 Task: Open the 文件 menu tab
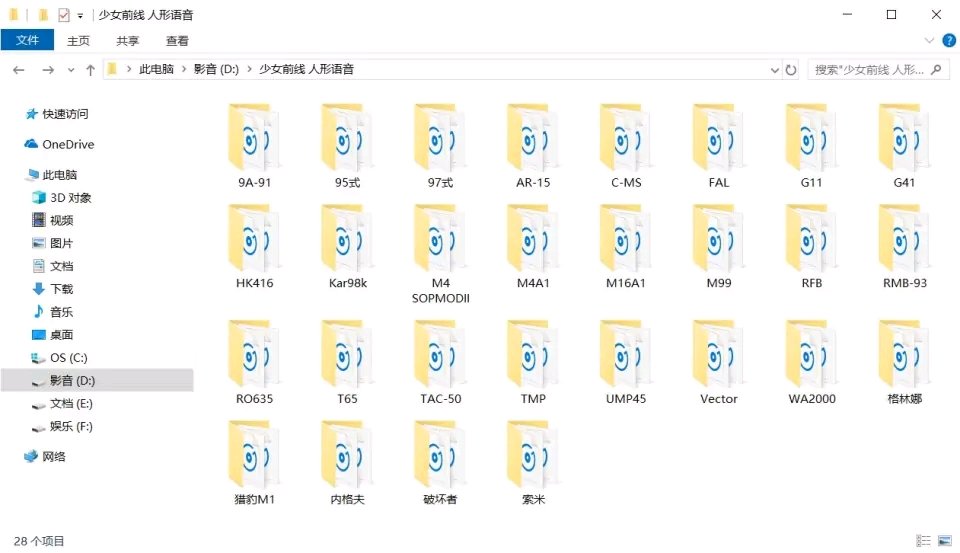(x=27, y=40)
